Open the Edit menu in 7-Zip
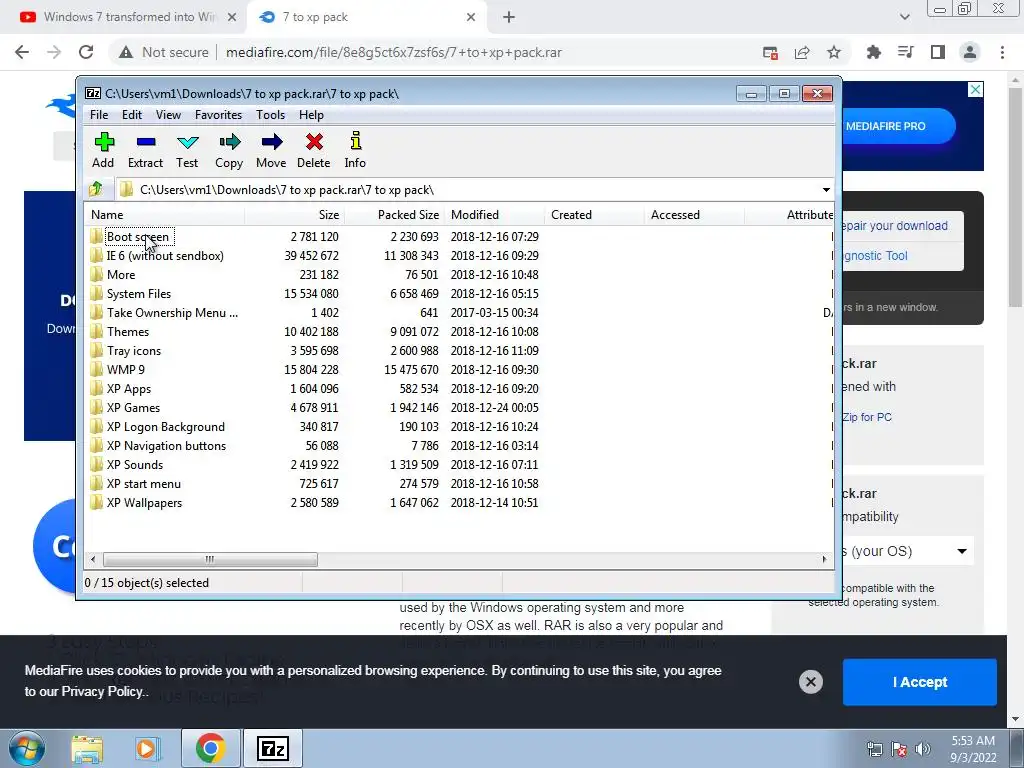The width and height of the screenshot is (1024, 768). tap(132, 115)
